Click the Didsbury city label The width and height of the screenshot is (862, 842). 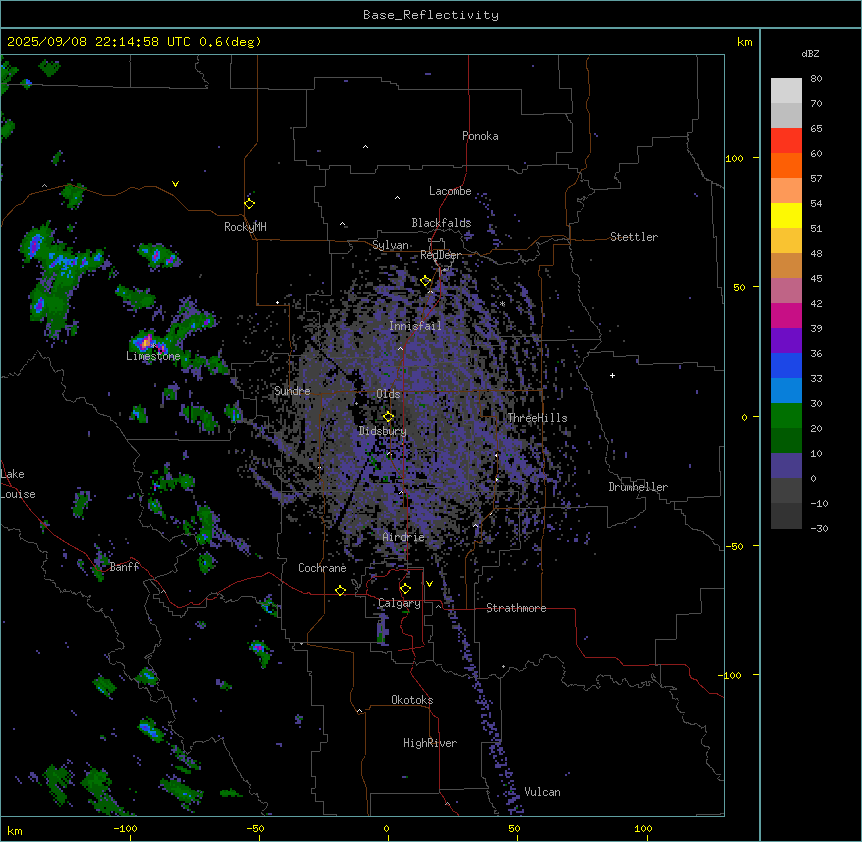coord(383,431)
